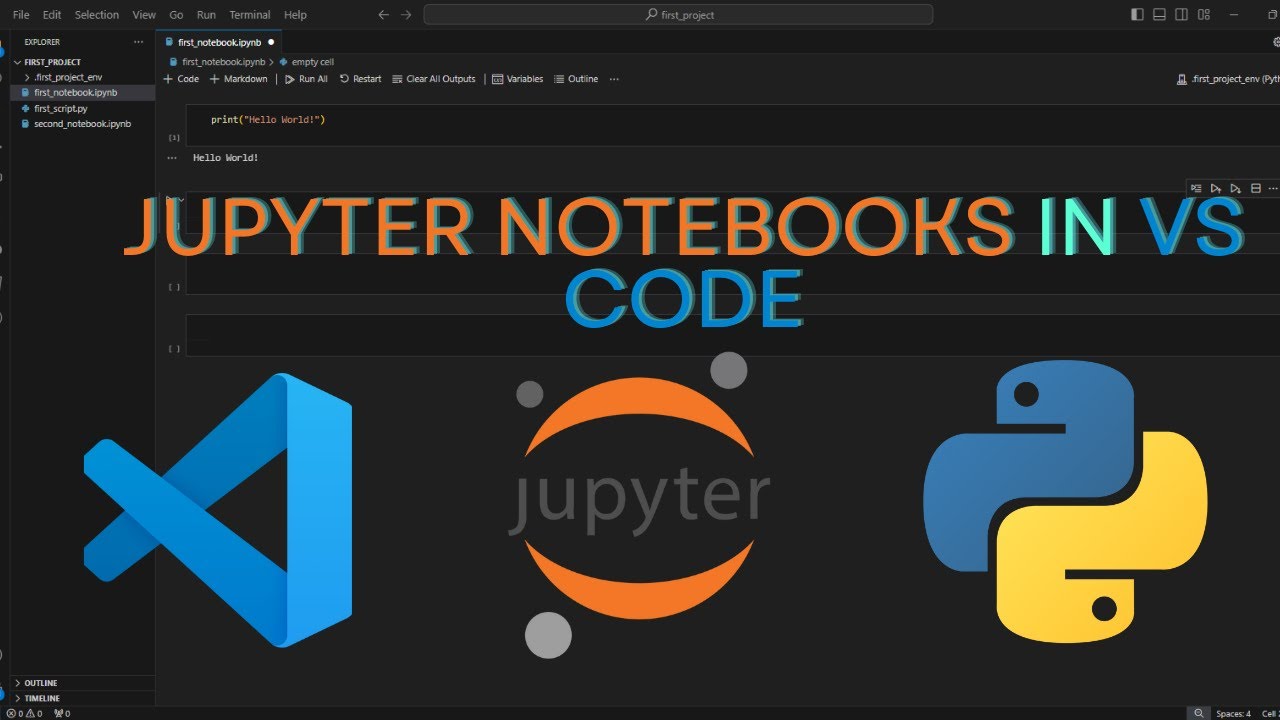Image resolution: width=1280 pixels, height=720 pixels.
Task: Open notebook toolbar more actions ellipsis
Action: point(614,79)
